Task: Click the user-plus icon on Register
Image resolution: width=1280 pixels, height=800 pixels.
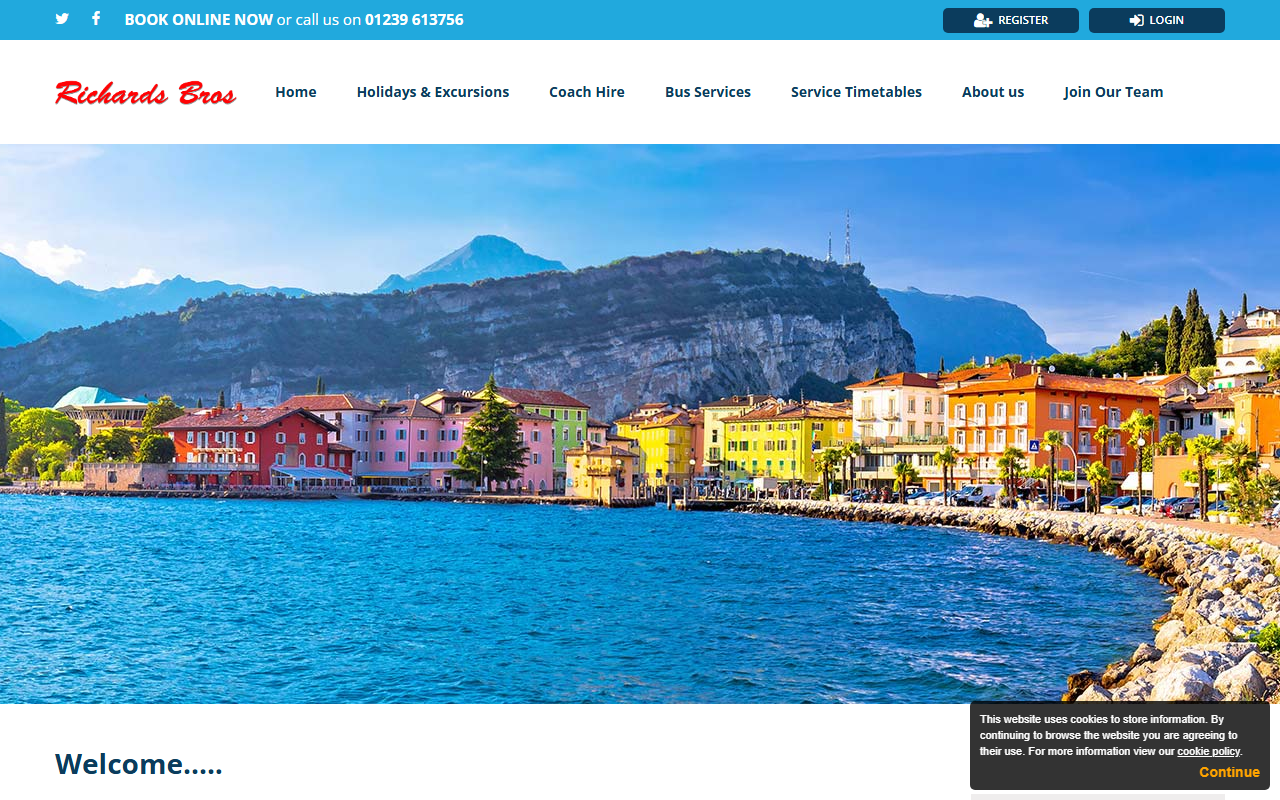Action: click(x=983, y=20)
